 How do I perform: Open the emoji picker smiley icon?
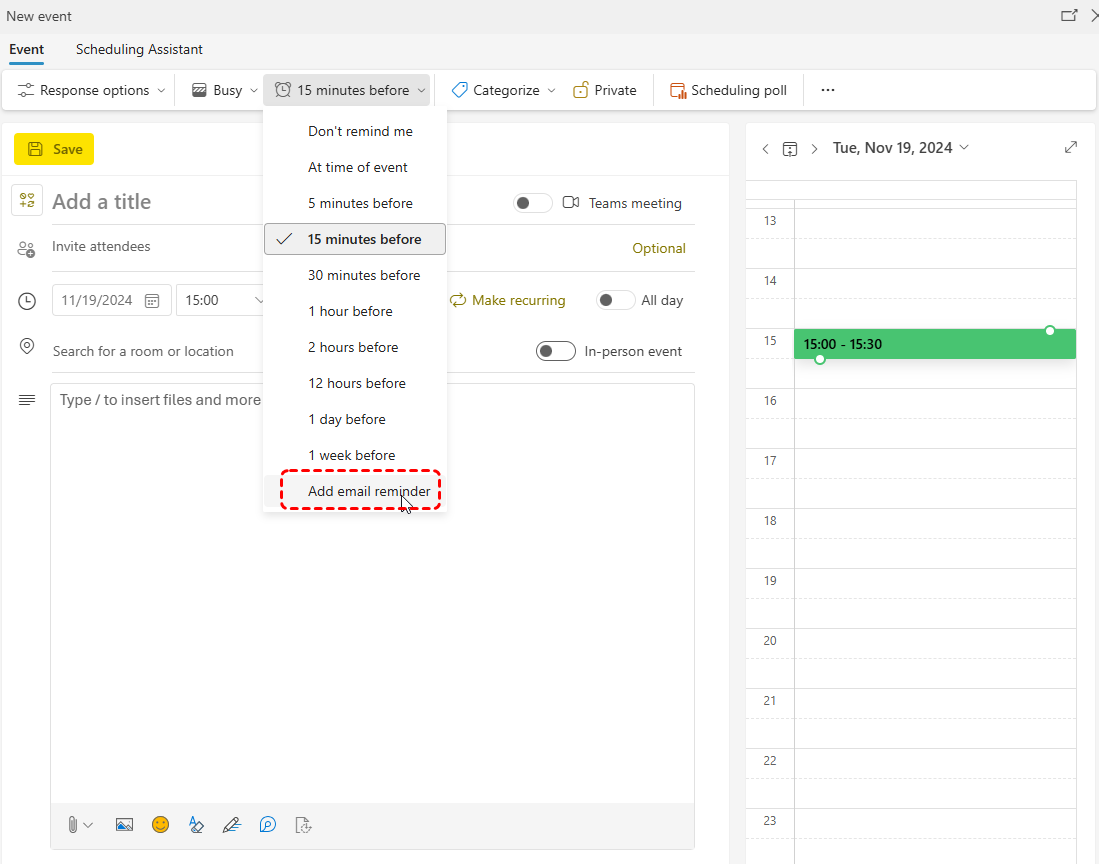click(160, 825)
